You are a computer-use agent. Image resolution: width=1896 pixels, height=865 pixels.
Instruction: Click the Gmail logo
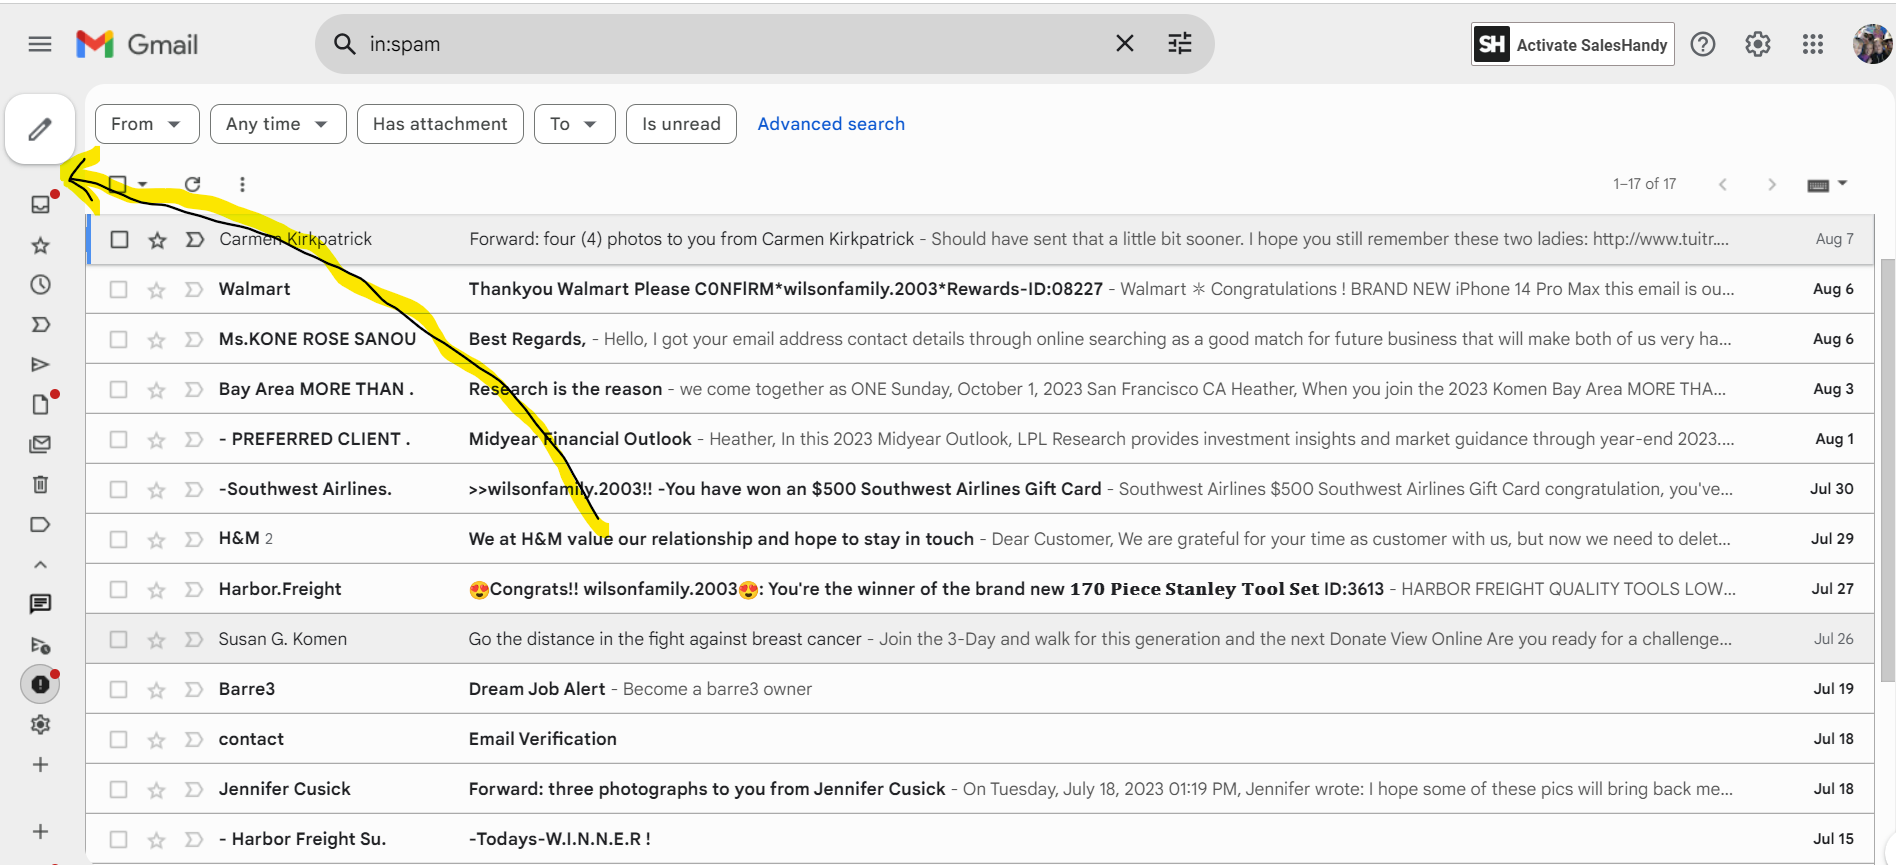pyautogui.click(x=137, y=44)
